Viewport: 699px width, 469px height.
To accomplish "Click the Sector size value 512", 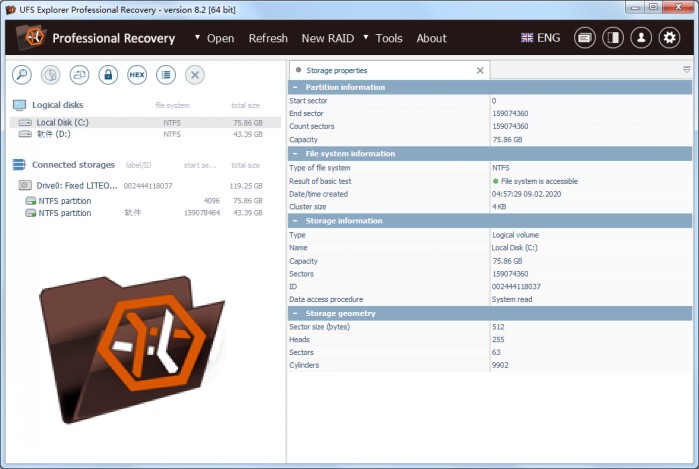I will (x=498, y=327).
